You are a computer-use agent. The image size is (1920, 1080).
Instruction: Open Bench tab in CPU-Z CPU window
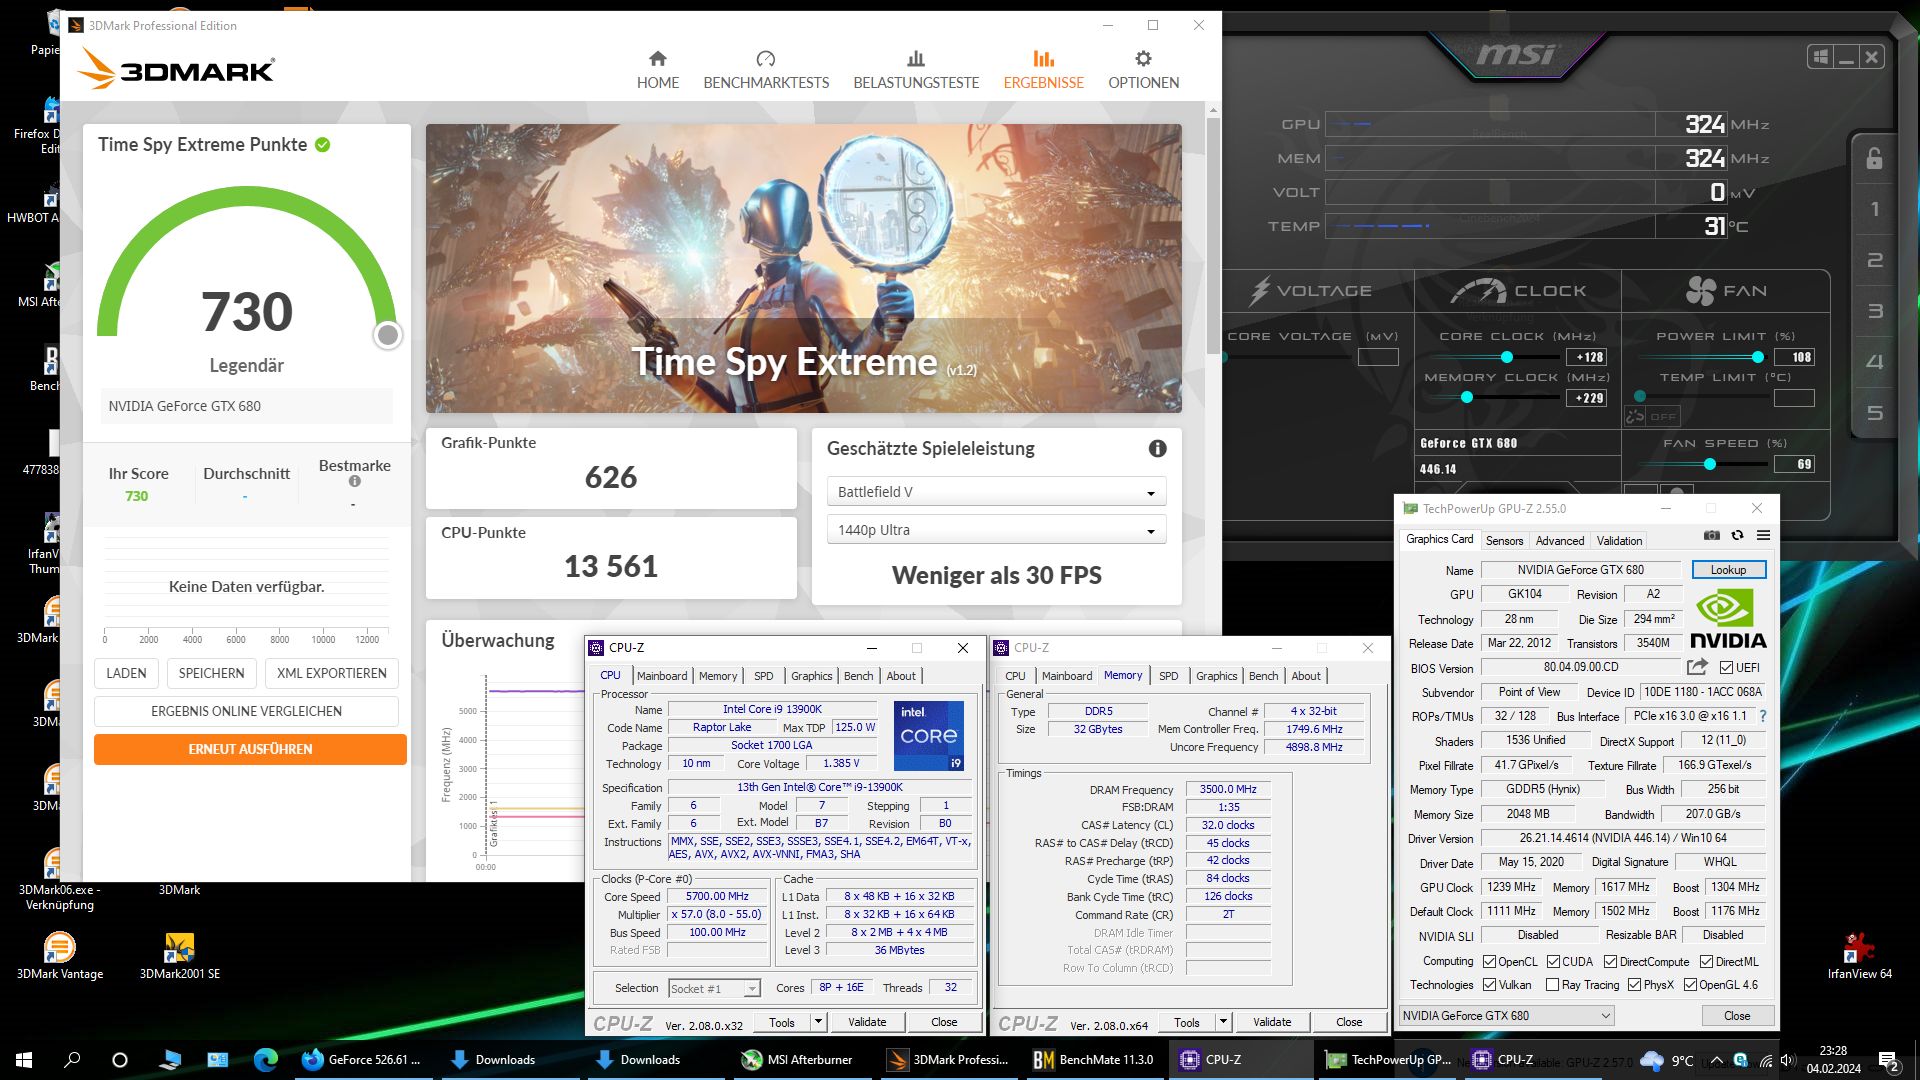click(x=858, y=676)
